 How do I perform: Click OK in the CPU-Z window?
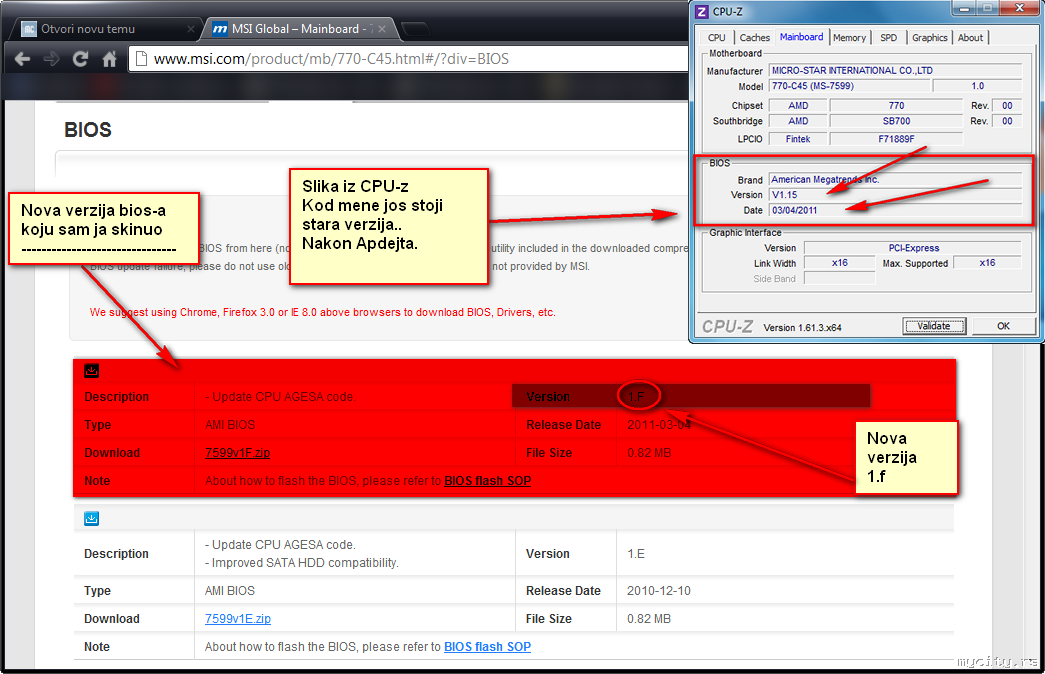tap(1003, 326)
